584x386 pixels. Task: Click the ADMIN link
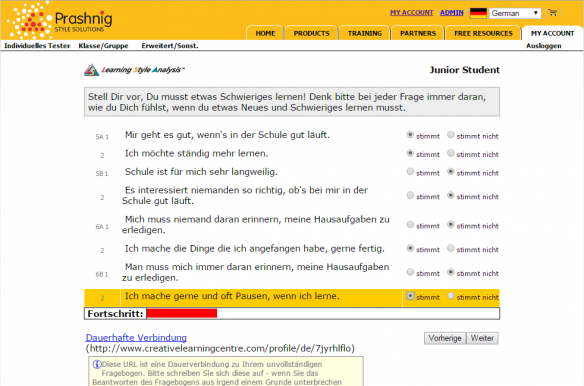[x=451, y=13]
